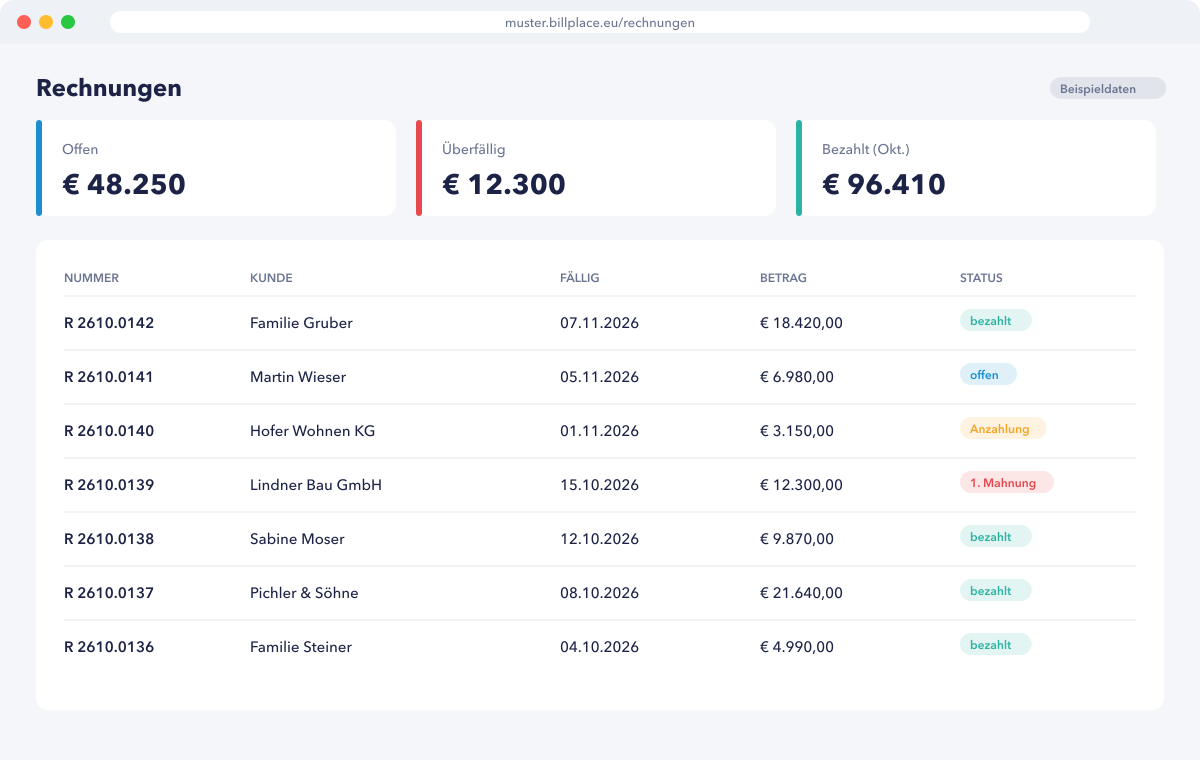Open invoice R 2610.0142
The height and width of the screenshot is (760, 1200).
click(x=109, y=323)
